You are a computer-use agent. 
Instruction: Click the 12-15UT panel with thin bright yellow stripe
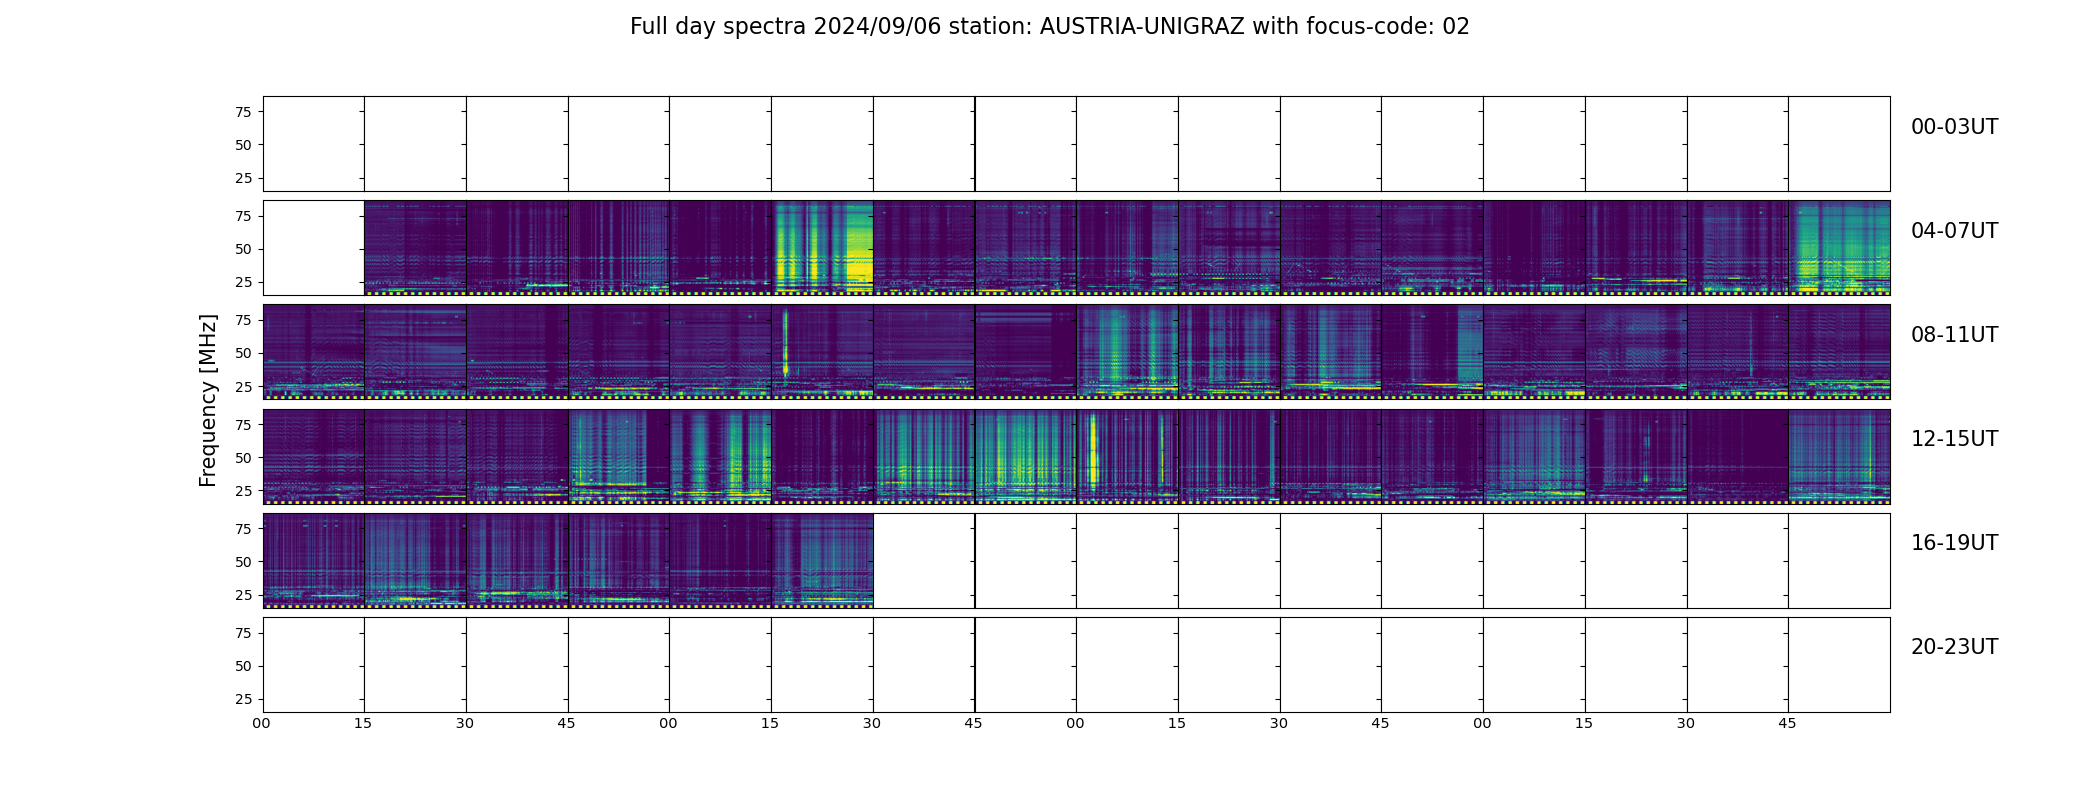pyautogui.click(x=1127, y=455)
